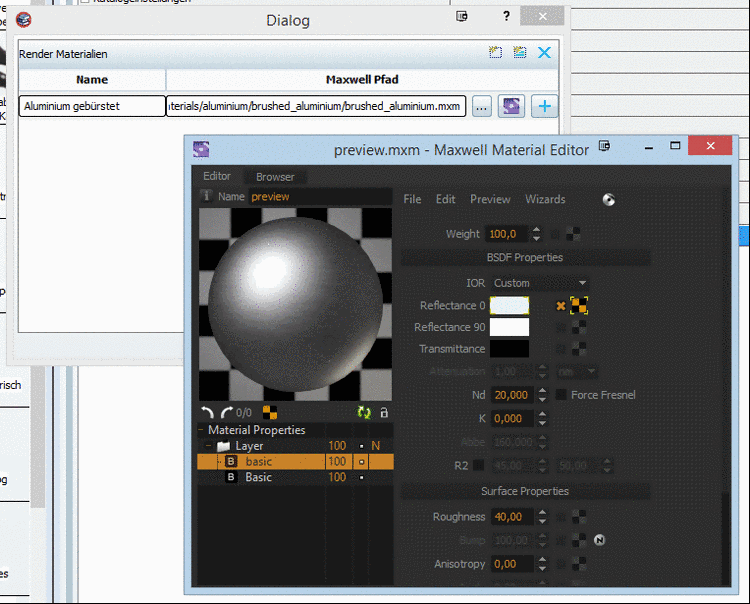
Task: Click the blue X icon in Render Materialien header
Action: (544, 53)
